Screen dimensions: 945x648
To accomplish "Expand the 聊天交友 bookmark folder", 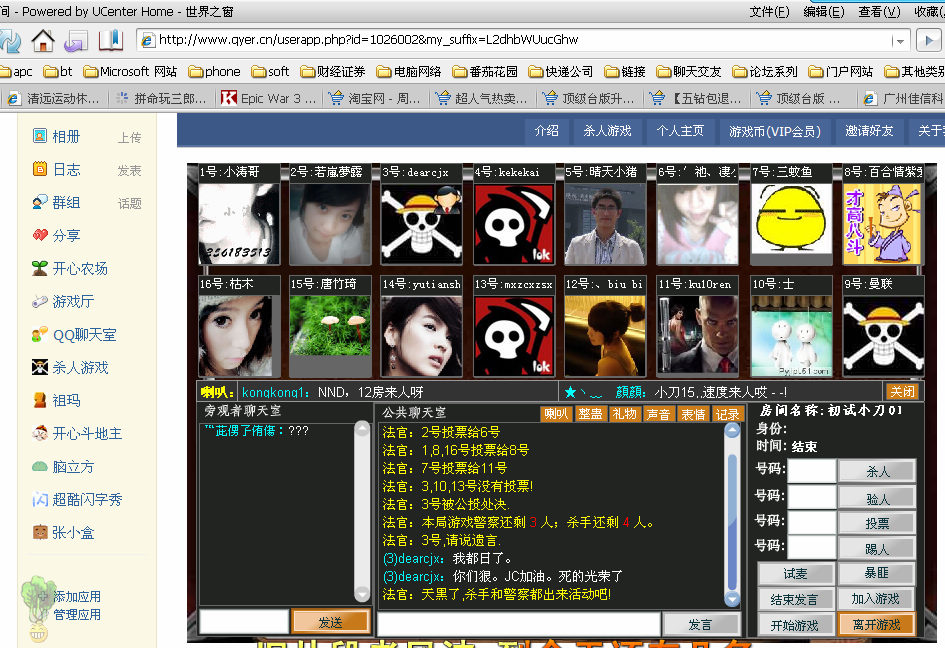I will coord(688,72).
